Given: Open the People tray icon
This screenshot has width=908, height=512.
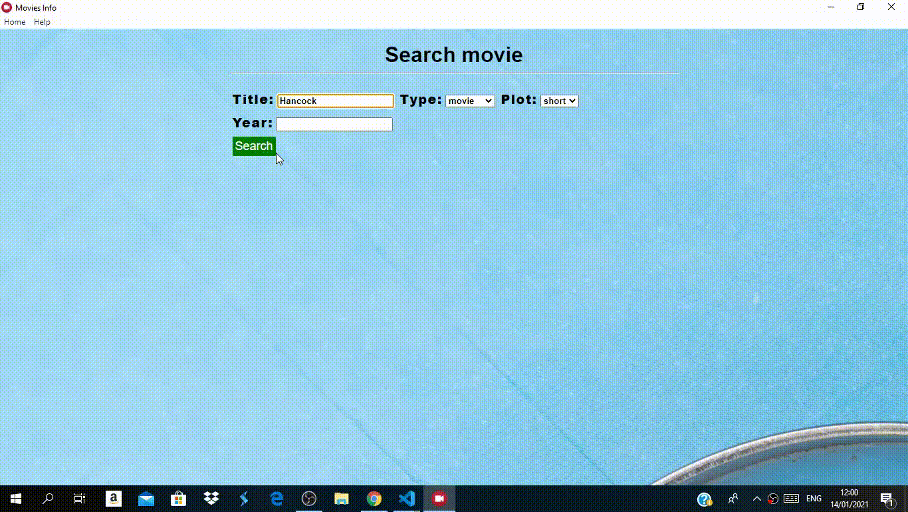Looking at the screenshot, I should pos(733,499).
